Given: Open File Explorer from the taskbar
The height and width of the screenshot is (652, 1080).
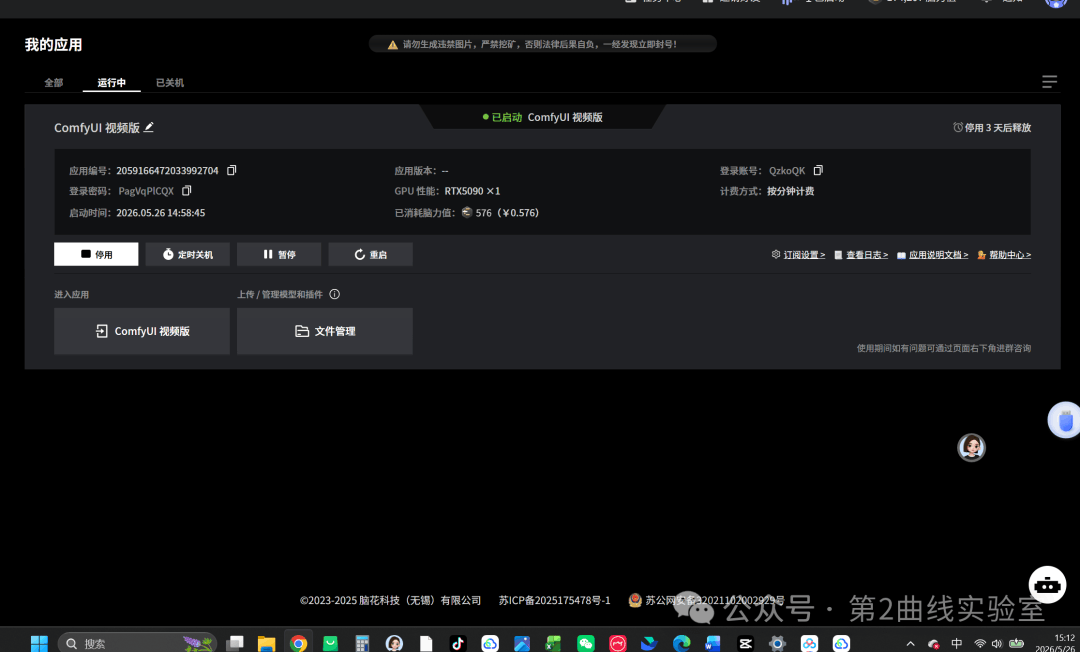Looking at the screenshot, I should click(x=267, y=644).
